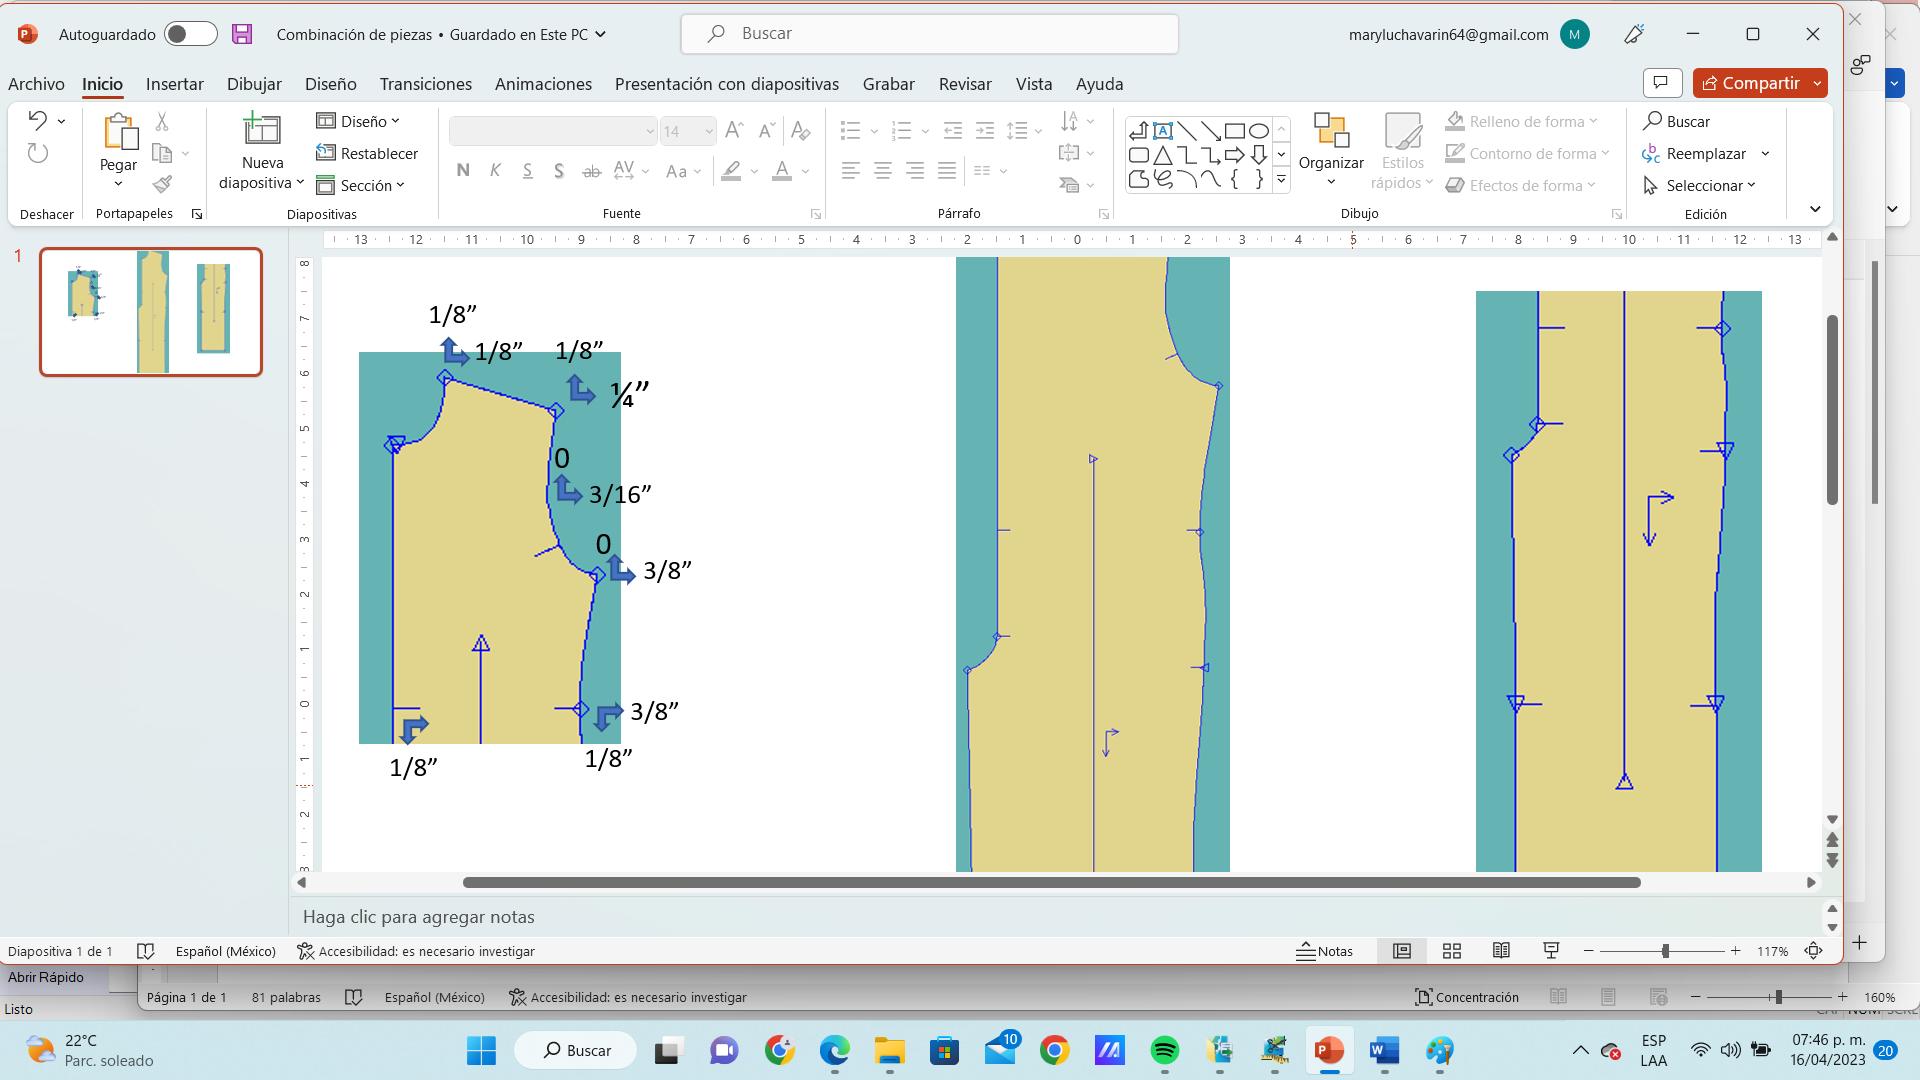The image size is (1920, 1080).
Task: Select the Format Painter brush icon
Action: coord(162,185)
